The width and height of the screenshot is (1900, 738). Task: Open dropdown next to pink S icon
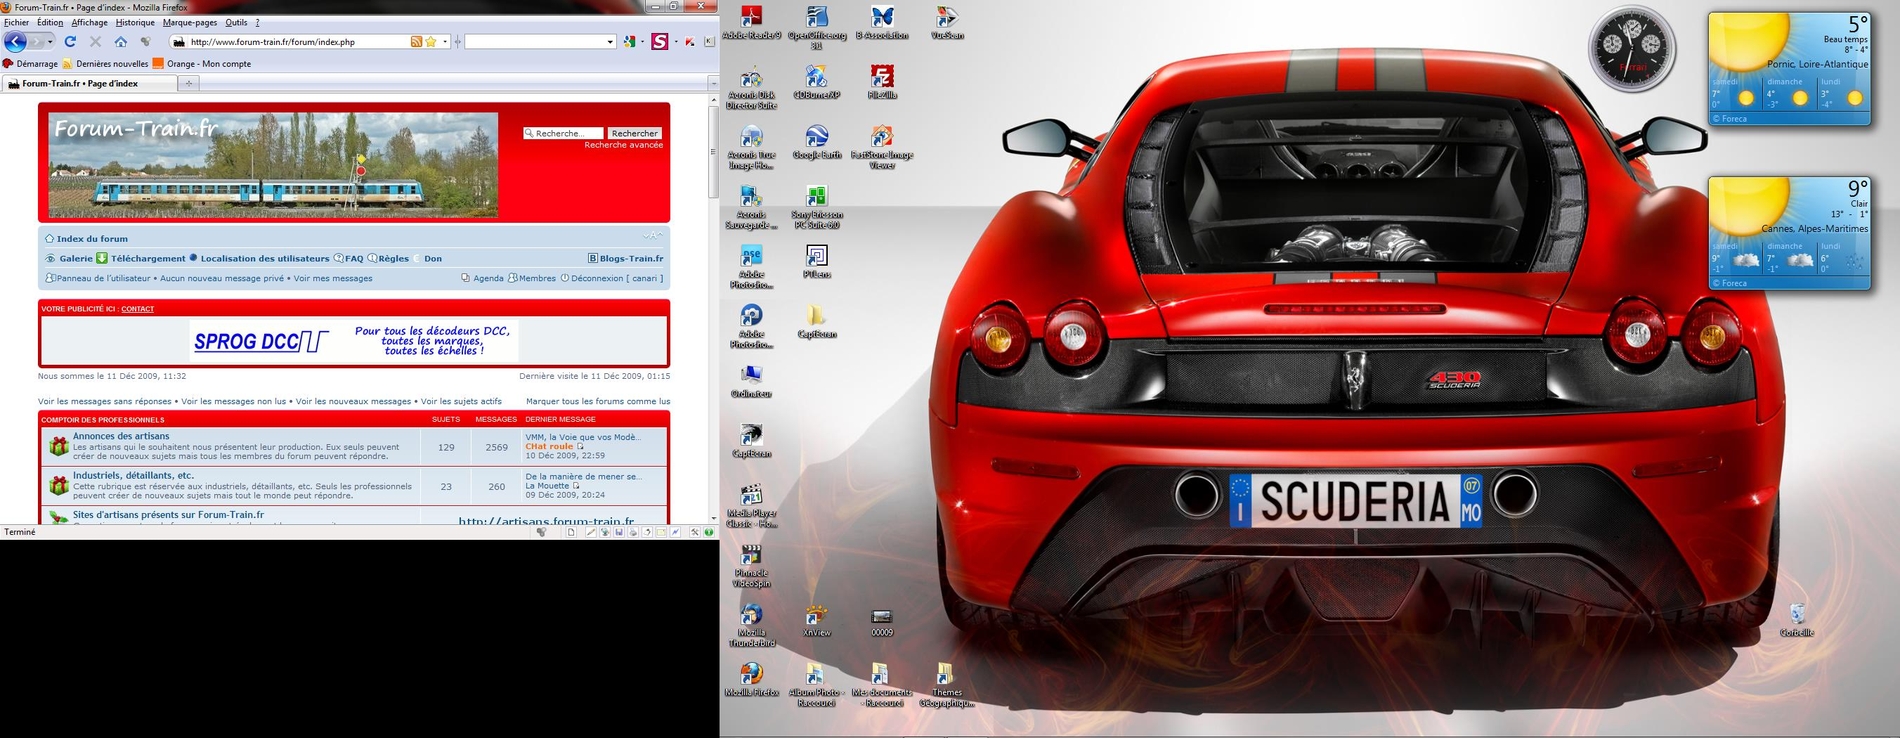pos(675,42)
